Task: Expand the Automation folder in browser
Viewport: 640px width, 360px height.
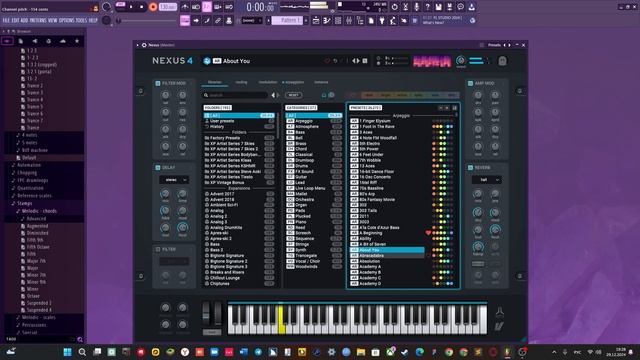Action: (29, 165)
